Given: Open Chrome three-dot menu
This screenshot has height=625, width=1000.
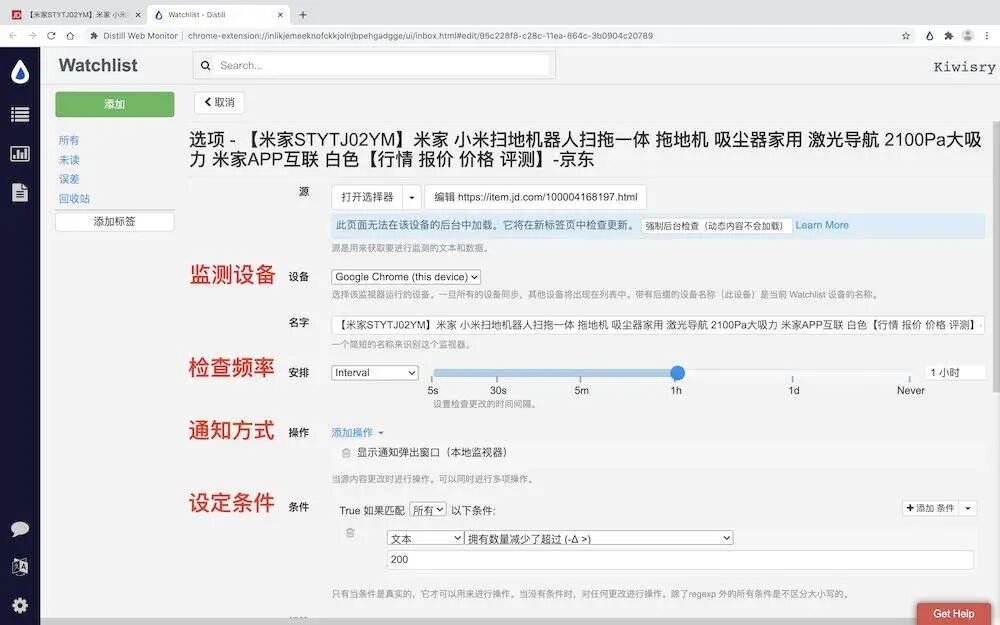Looking at the screenshot, I should pos(987,36).
